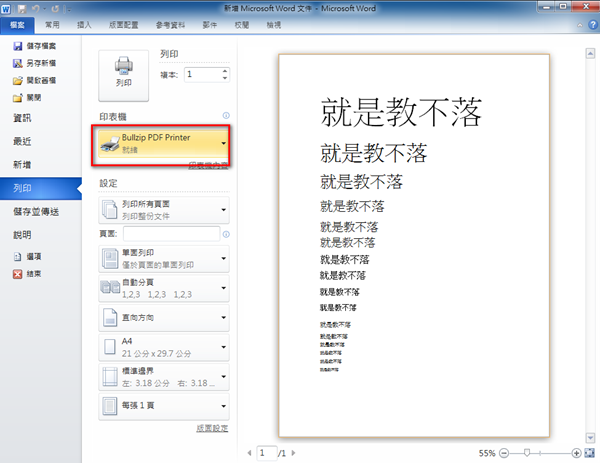Switch to 版面配置 tab
The height and width of the screenshot is (463, 600).
pos(124,25)
